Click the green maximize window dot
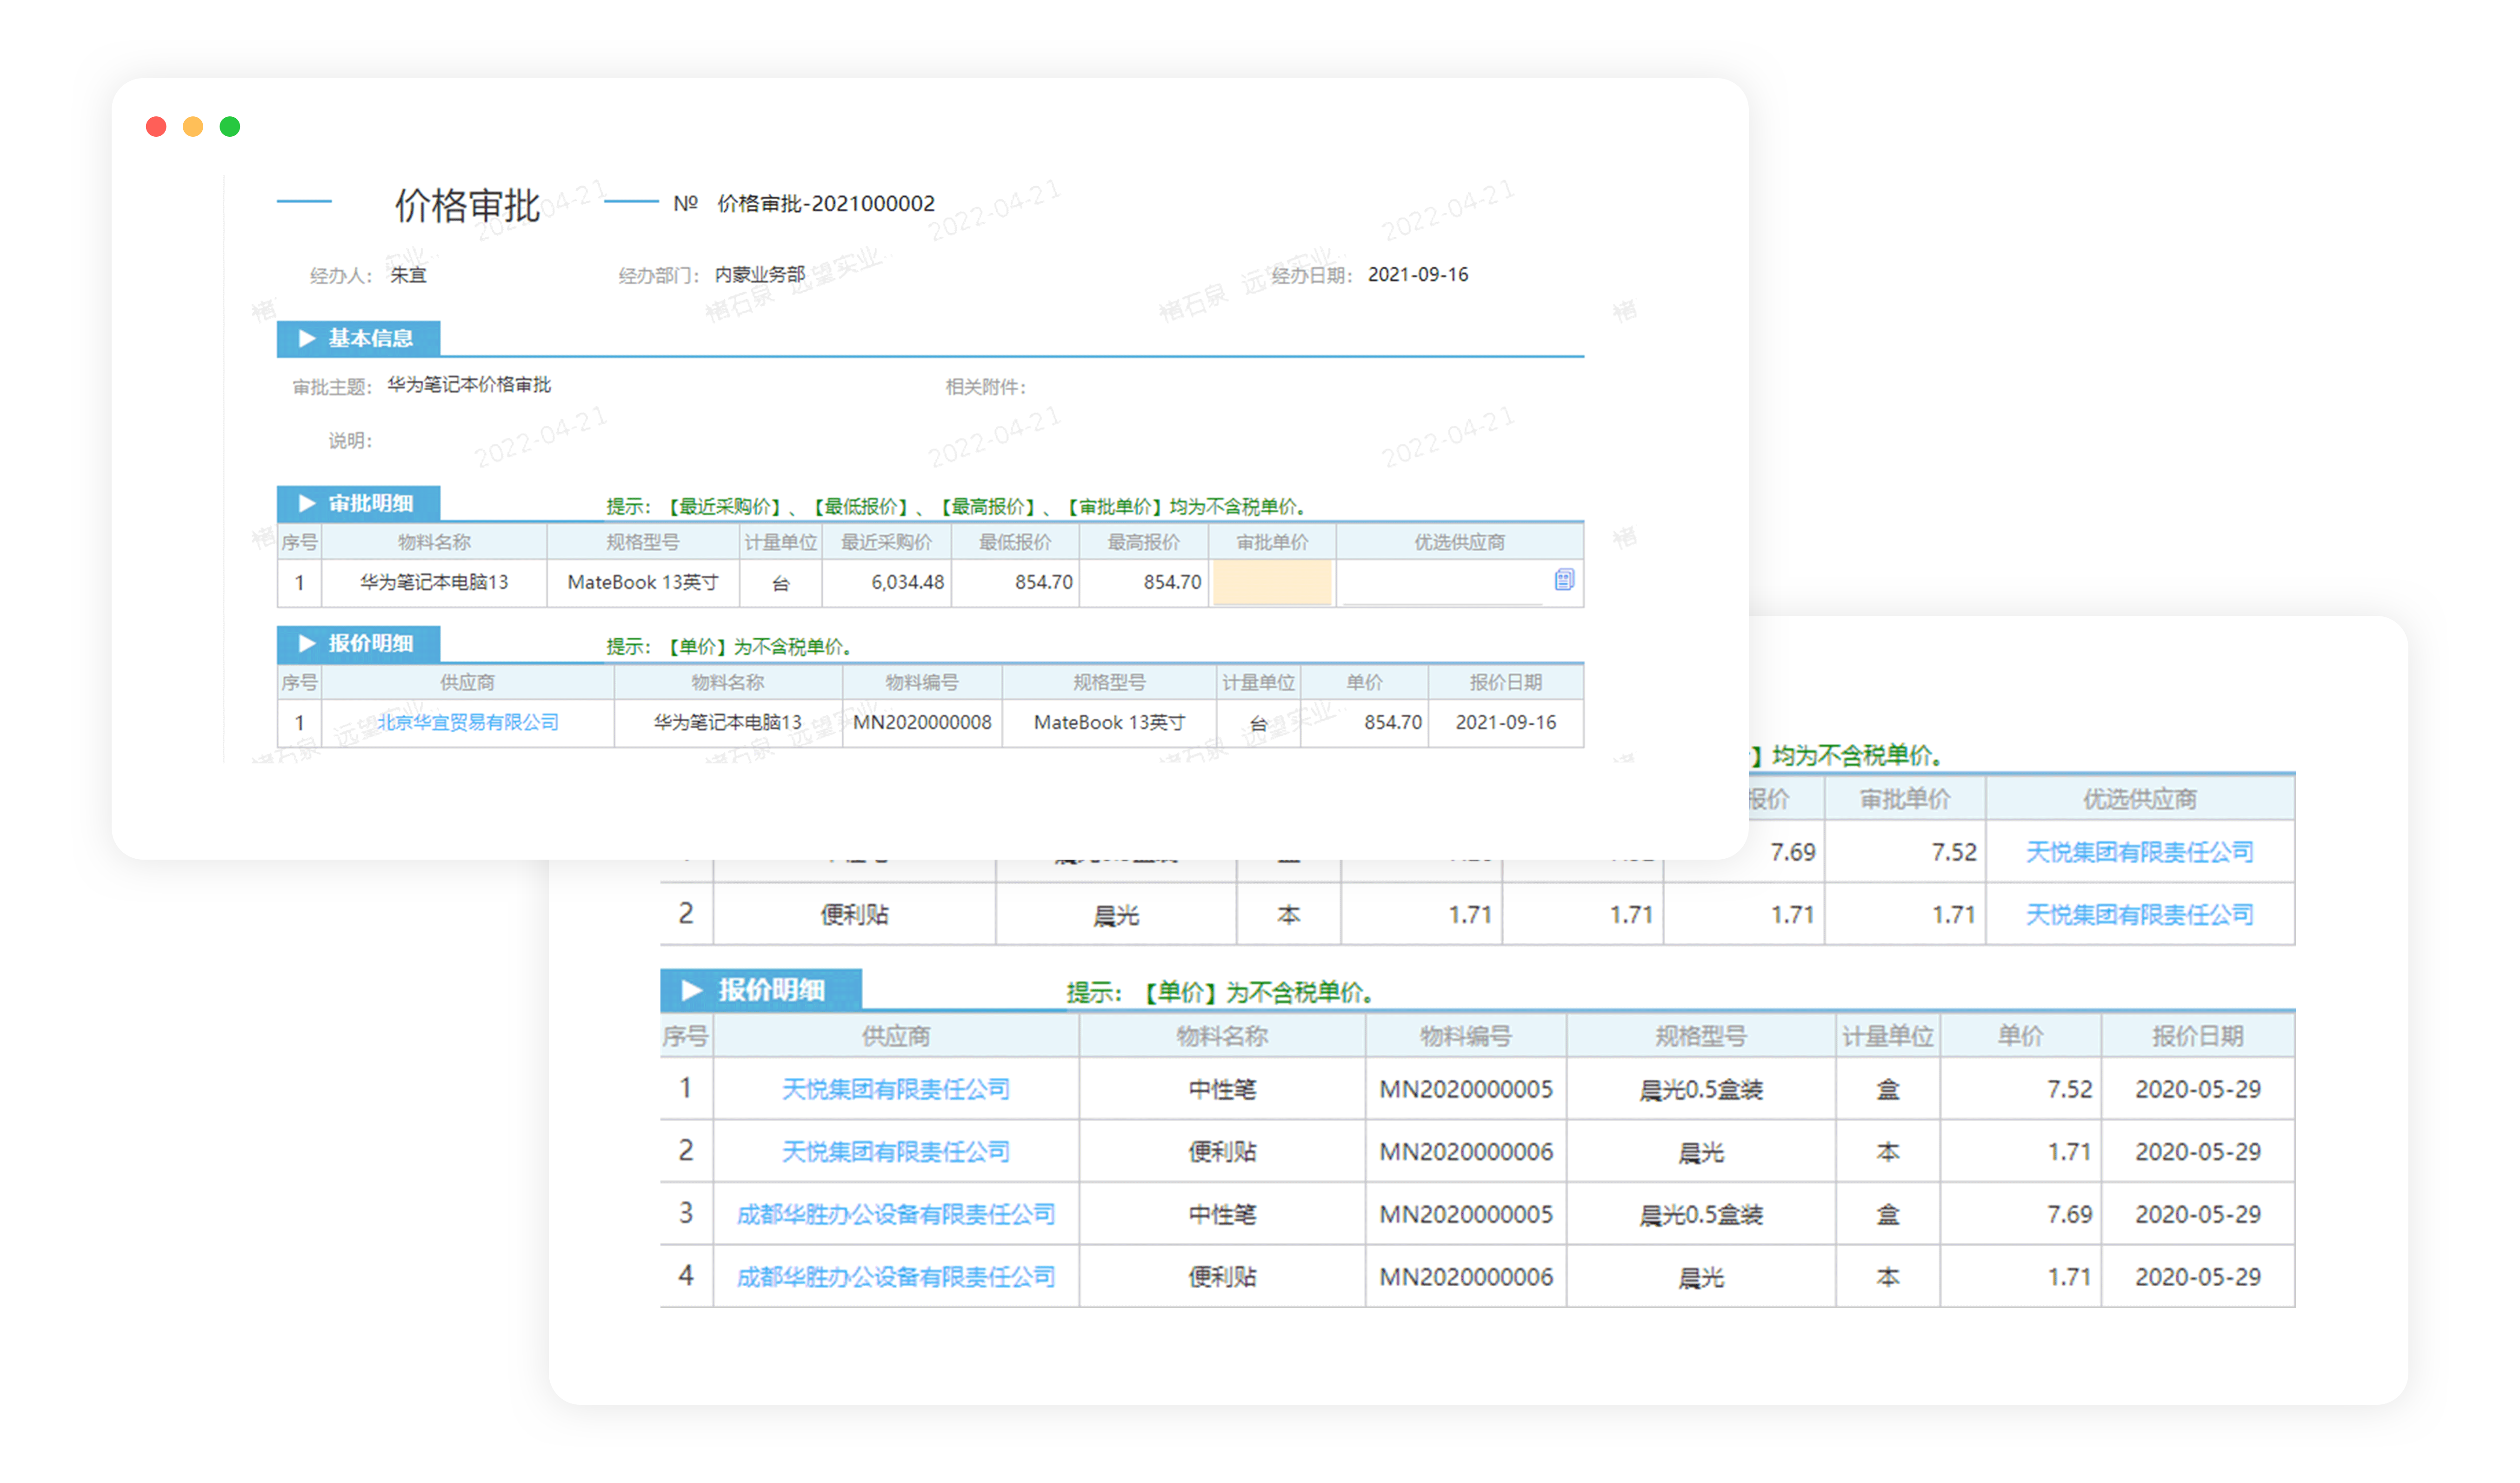Screen dimensions: 2520x1483 click(230, 127)
